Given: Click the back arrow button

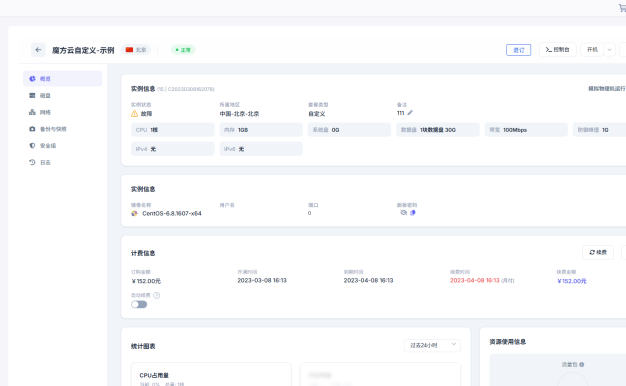Looking at the screenshot, I should click(x=38, y=50).
